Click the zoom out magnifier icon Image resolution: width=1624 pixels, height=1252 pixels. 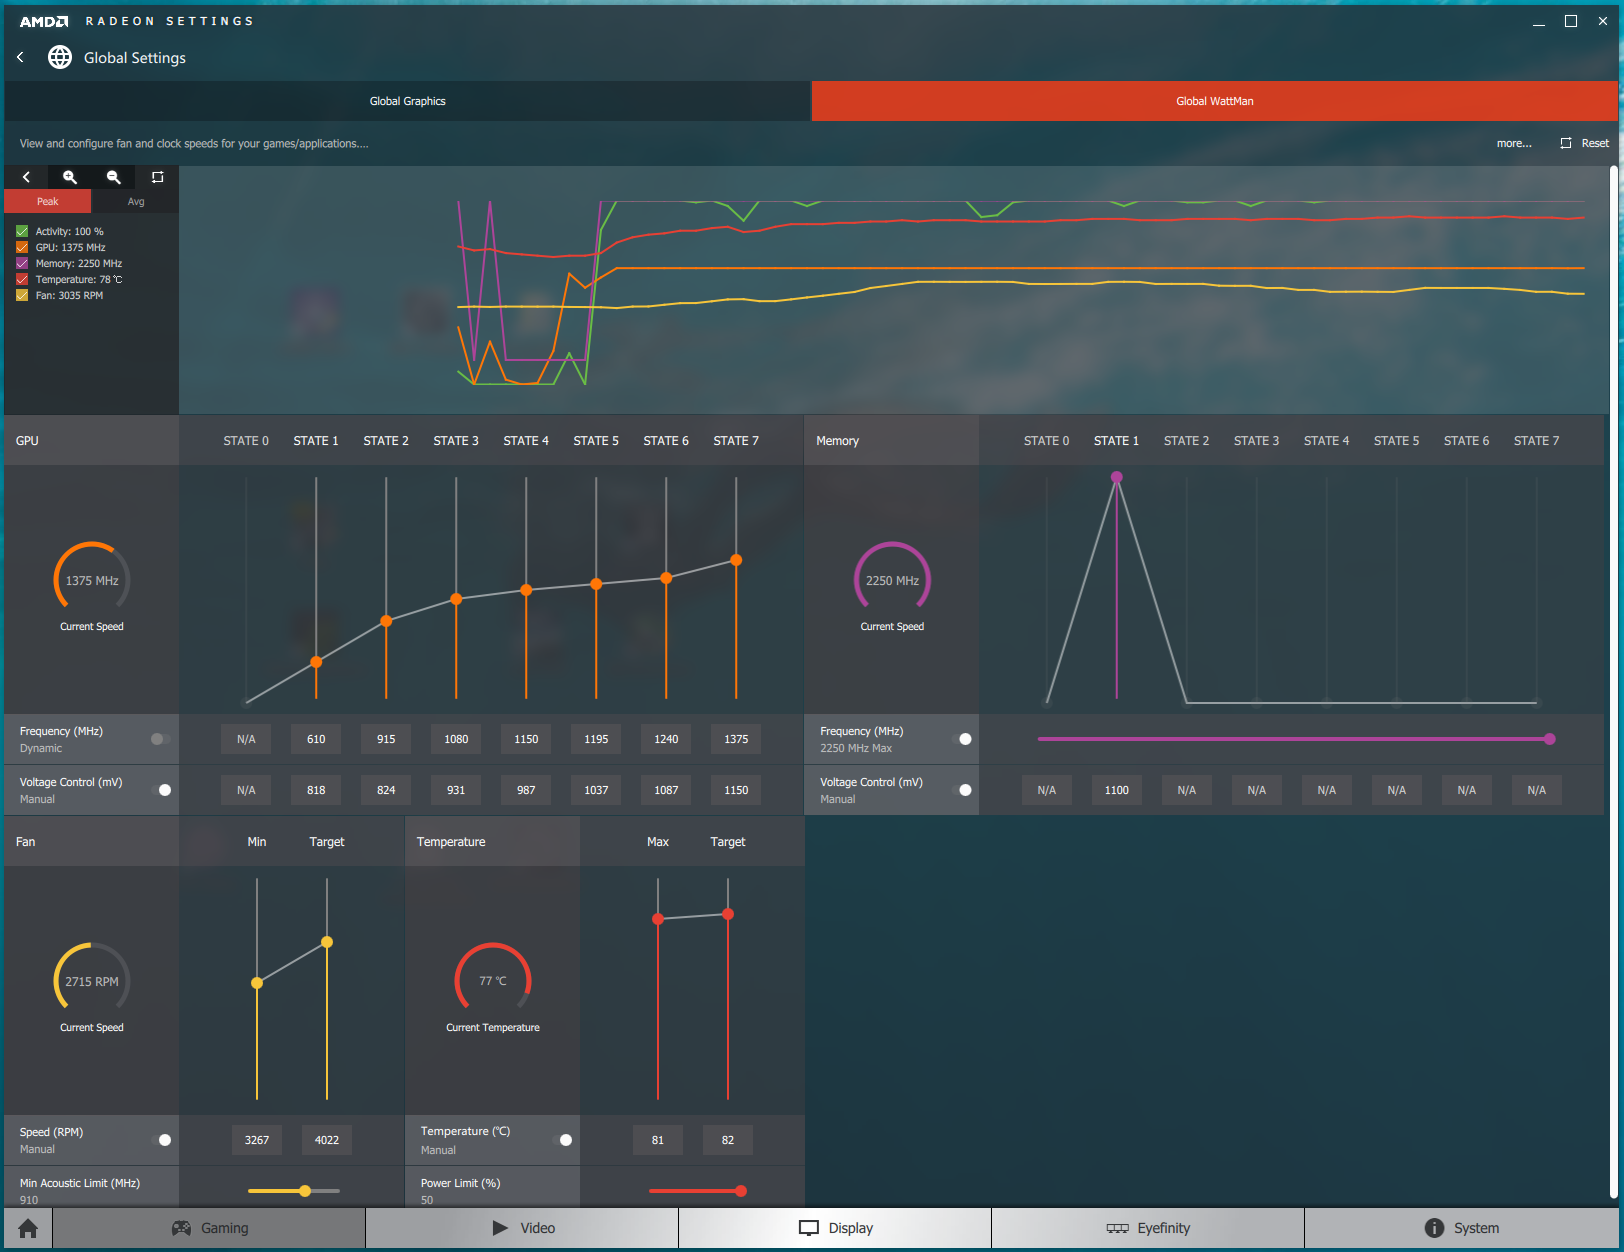[114, 177]
